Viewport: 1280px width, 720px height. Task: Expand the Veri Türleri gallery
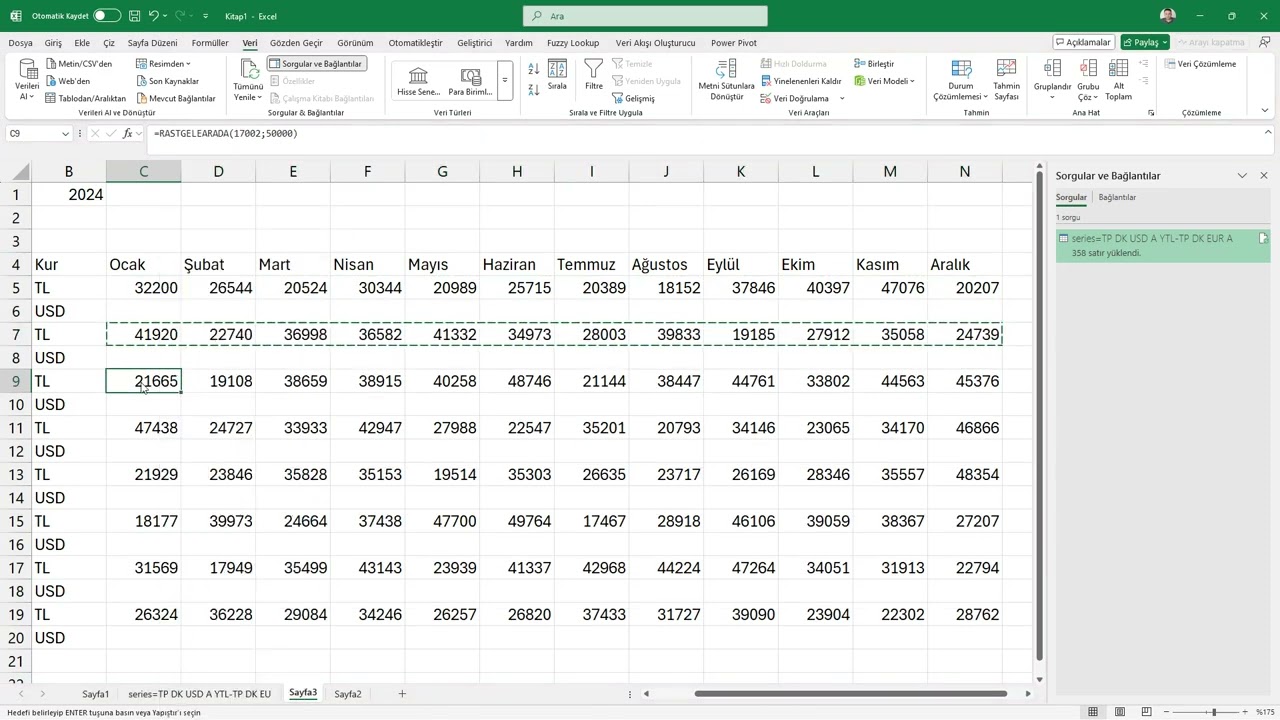(505, 81)
